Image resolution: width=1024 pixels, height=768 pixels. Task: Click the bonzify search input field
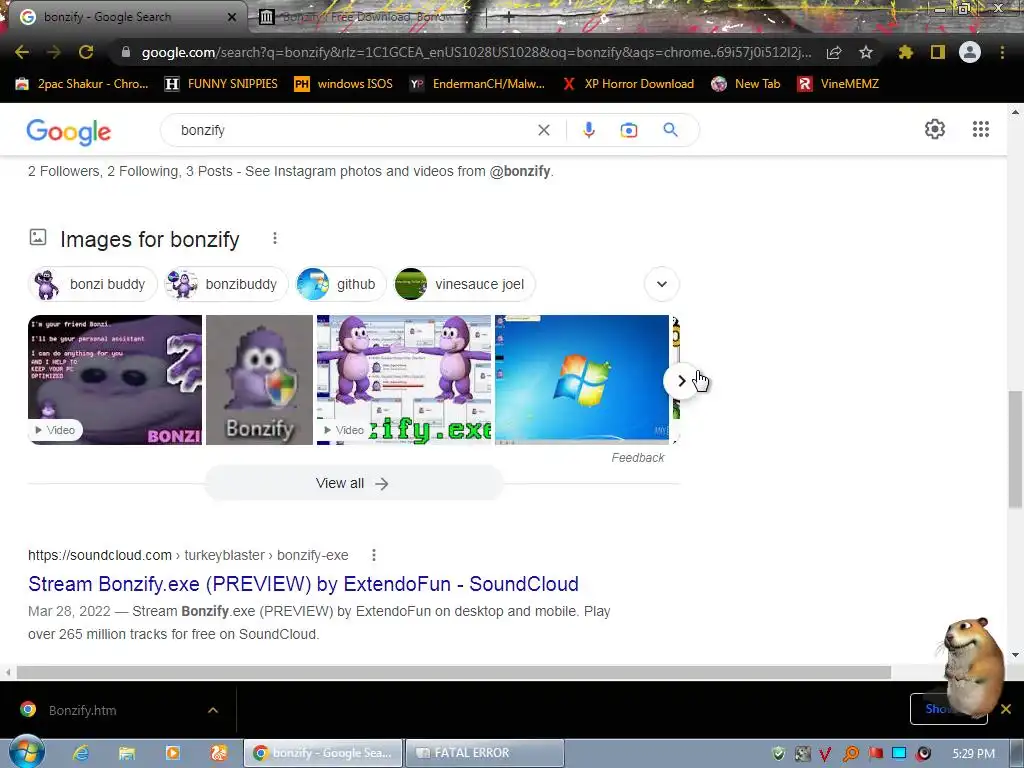pyautogui.click(x=353, y=130)
